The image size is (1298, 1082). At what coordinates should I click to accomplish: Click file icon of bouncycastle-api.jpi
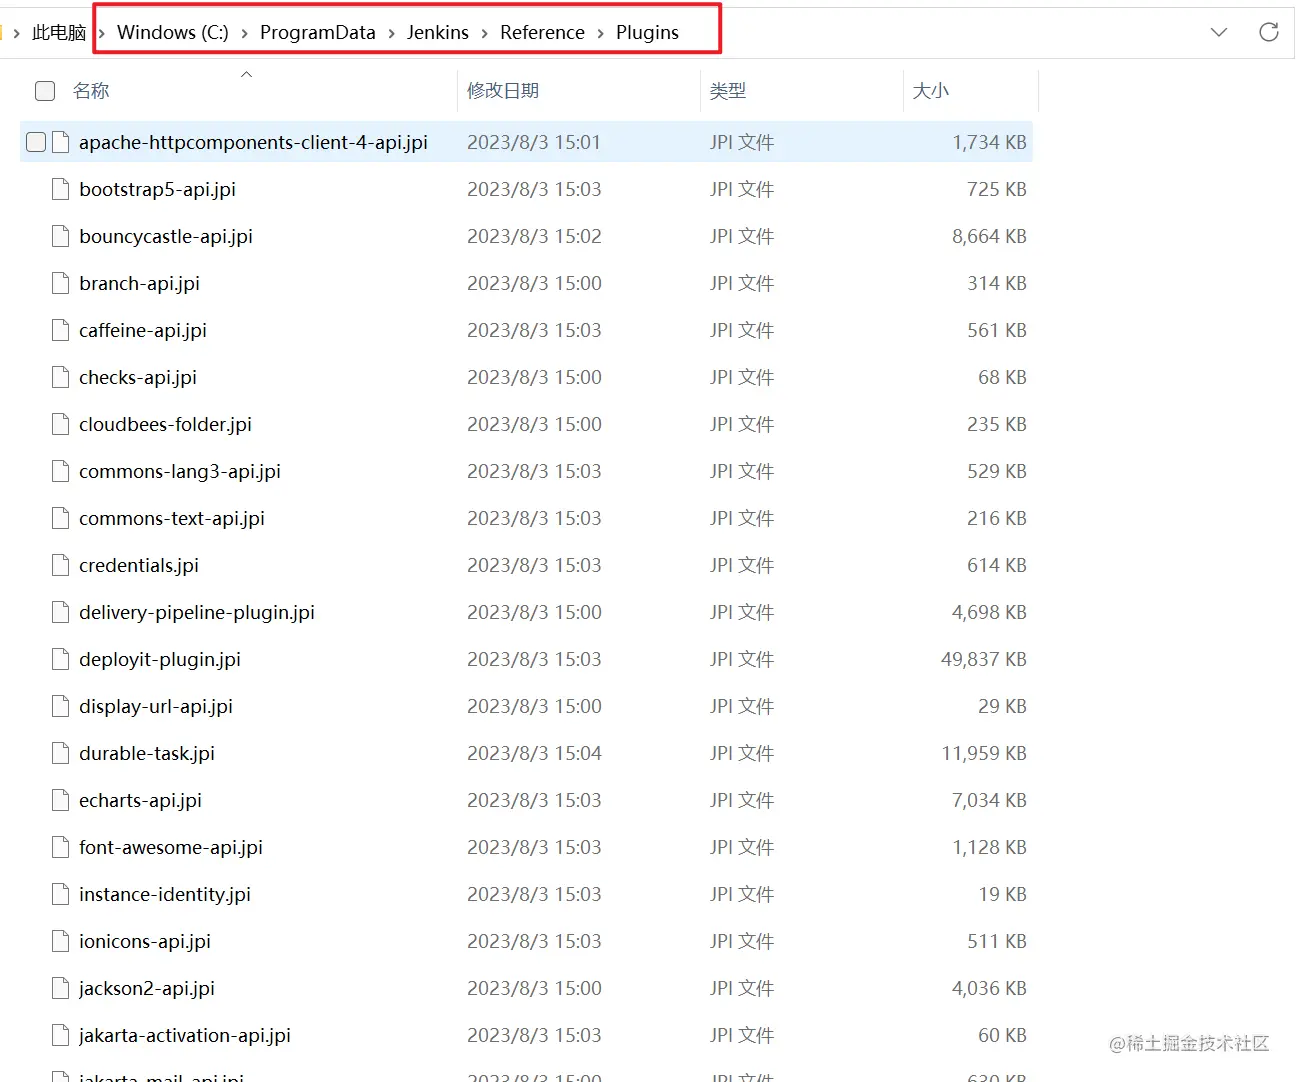[61, 236]
